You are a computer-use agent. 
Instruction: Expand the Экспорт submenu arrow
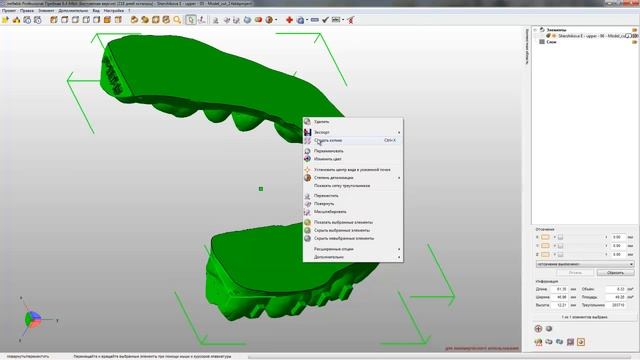click(399, 132)
